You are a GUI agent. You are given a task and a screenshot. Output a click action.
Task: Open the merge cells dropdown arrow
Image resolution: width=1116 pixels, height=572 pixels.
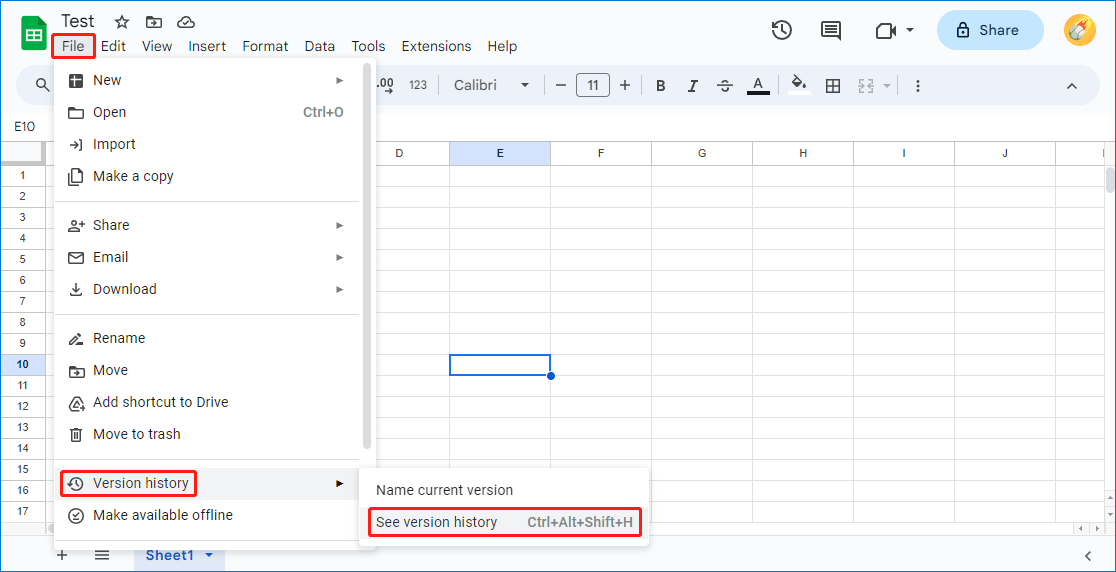pyautogui.click(x=887, y=86)
